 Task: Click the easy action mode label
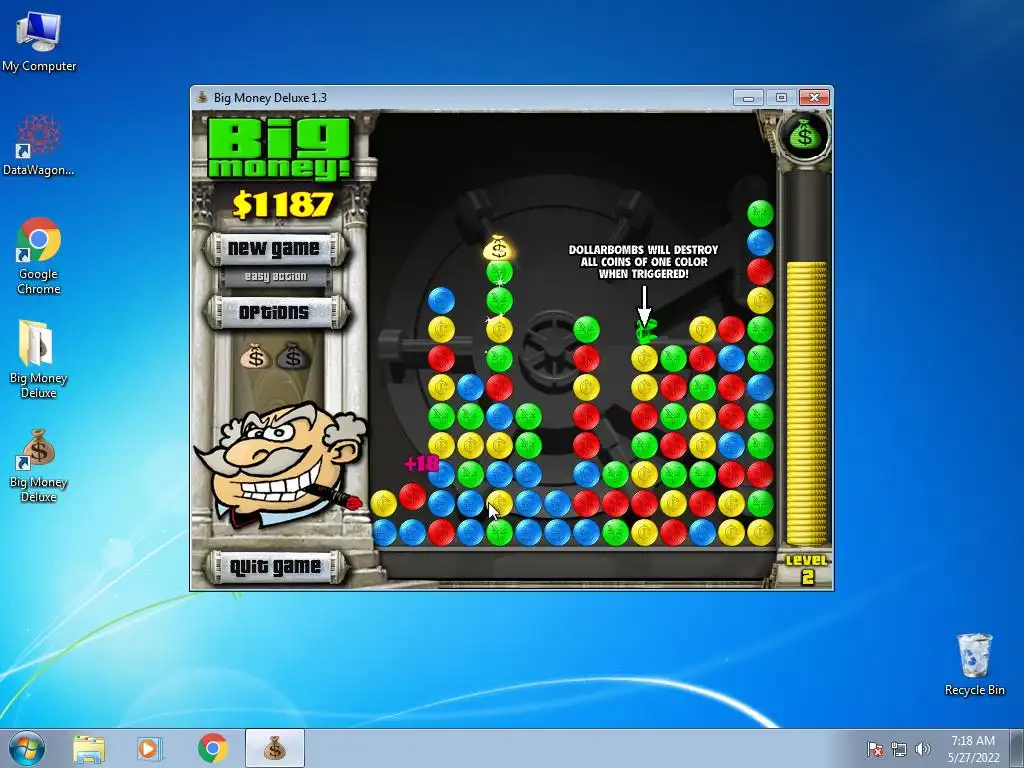pos(275,276)
